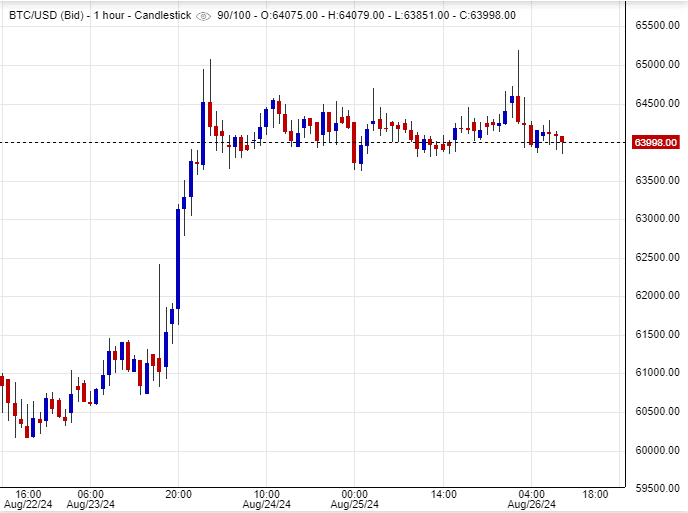The width and height of the screenshot is (688, 513).
Task: Click the 65000.00 price axis label
Action: (658, 65)
